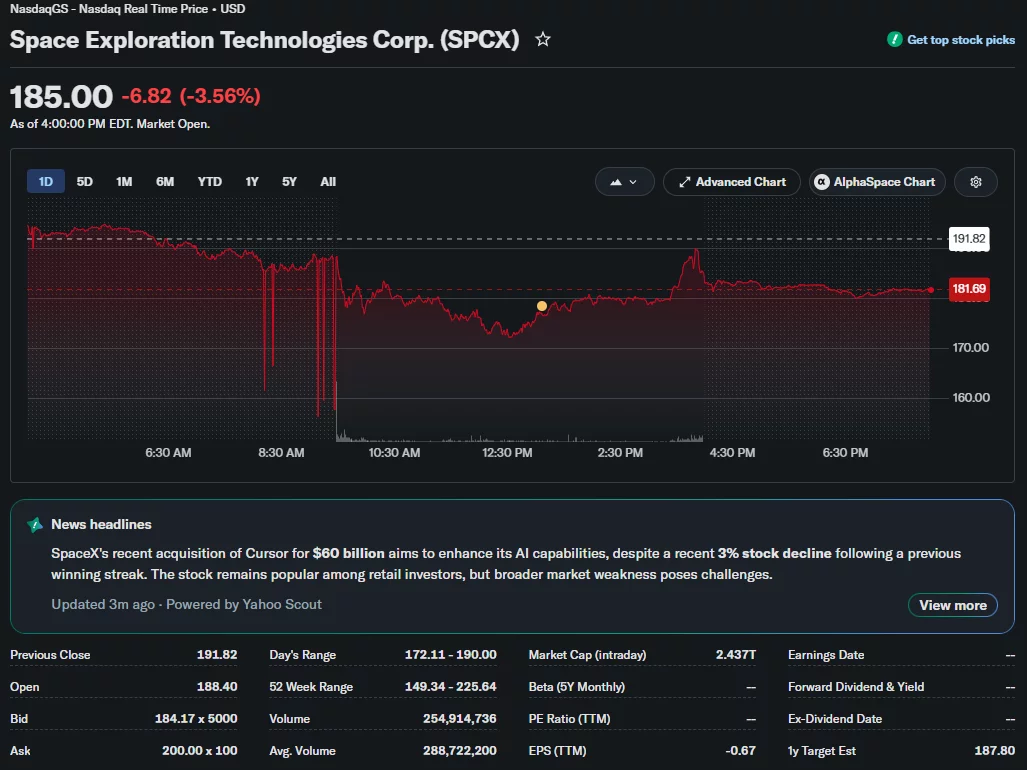Screen dimensions: 1027x770
Task: Click the Volume value 254,914,736
Action: click(x=460, y=719)
